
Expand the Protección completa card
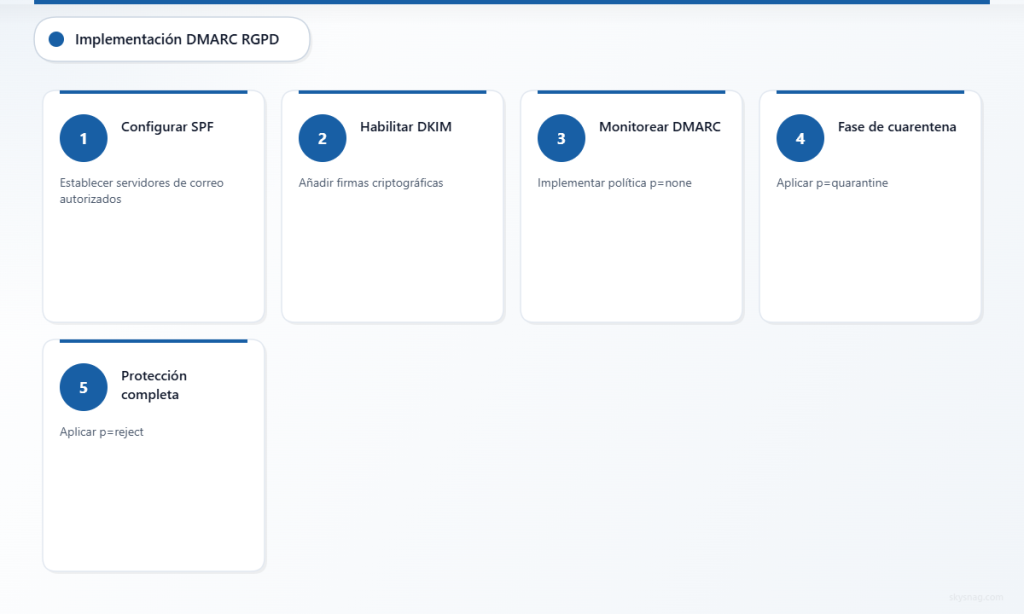[153, 455]
